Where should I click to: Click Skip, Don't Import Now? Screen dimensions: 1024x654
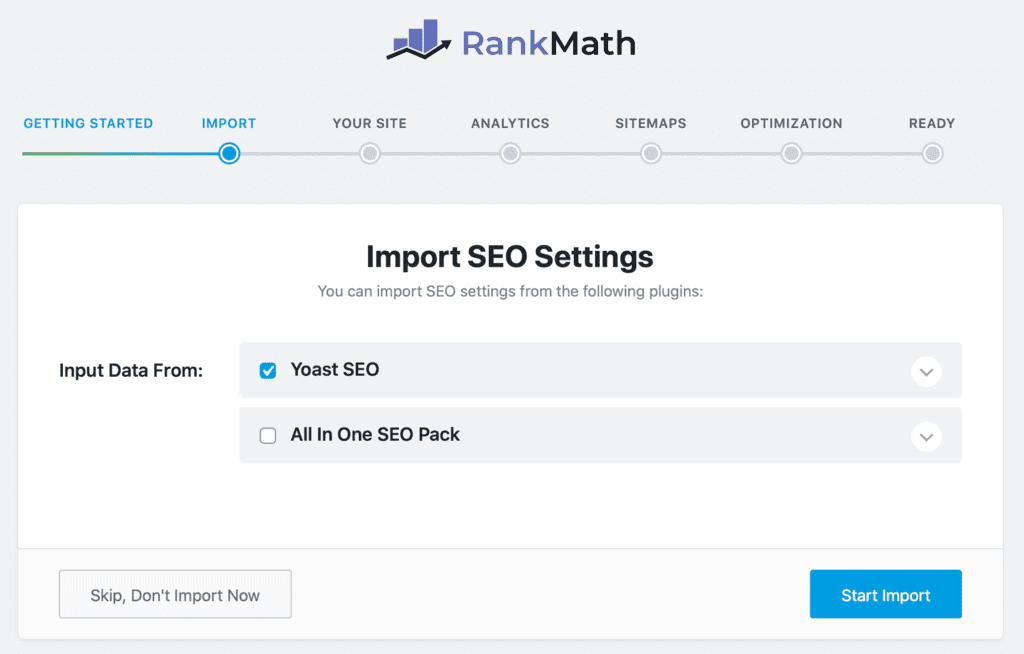click(175, 593)
